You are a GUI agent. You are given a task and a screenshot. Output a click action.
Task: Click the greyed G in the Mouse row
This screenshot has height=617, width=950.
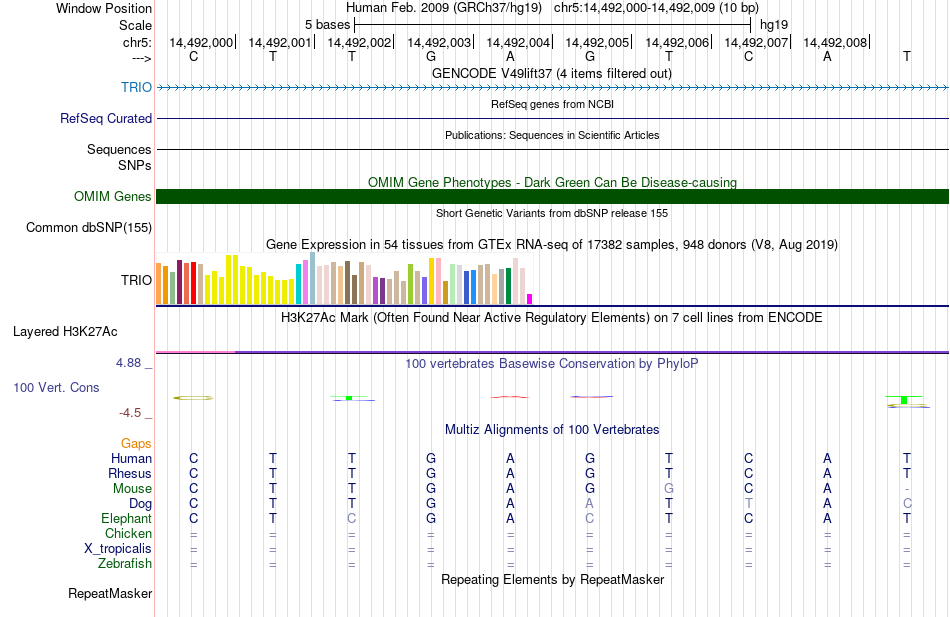tap(669, 489)
